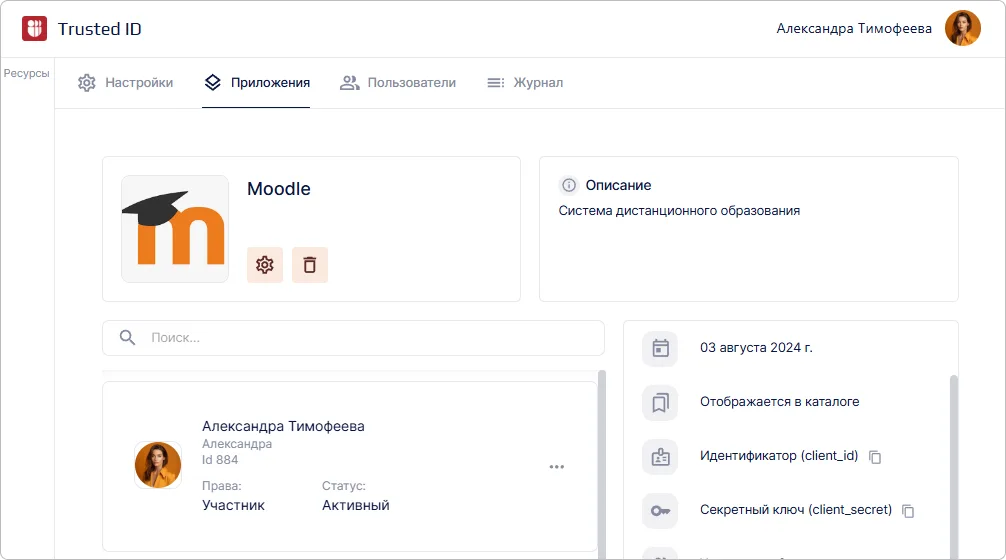
Task: Click the key icon for secret key
Action: [x=660, y=511]
